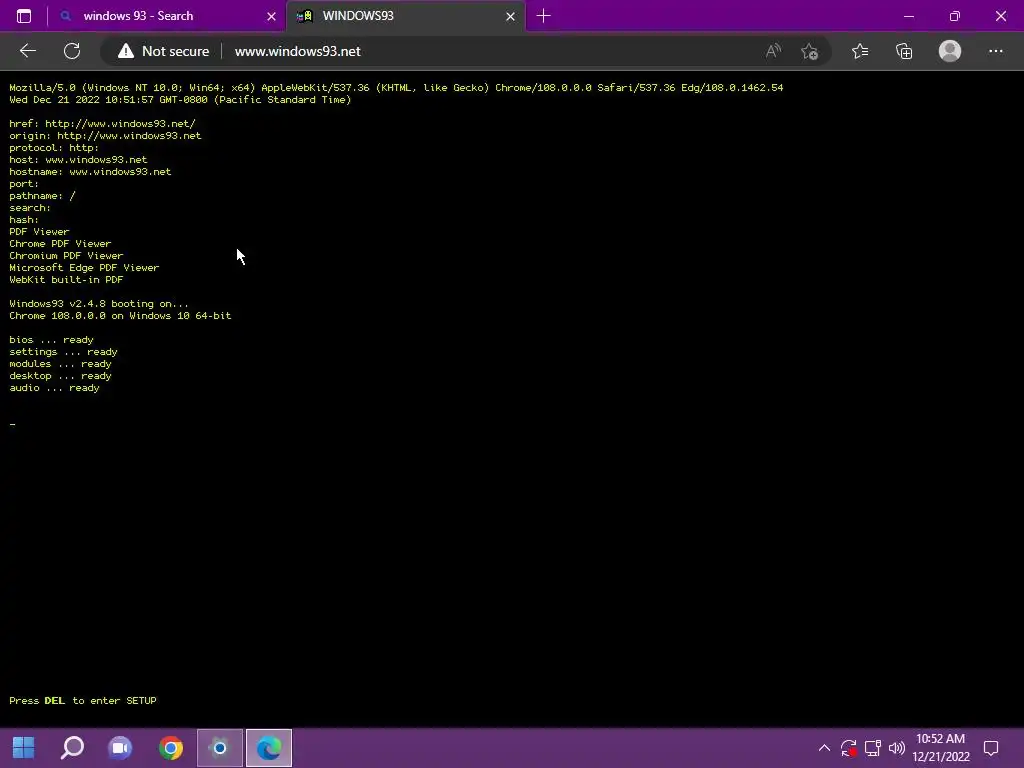The width and height of the screenshot is (1024, 768).
Task: Click the 'bios ... ready' line
Action: pos(52,340)
